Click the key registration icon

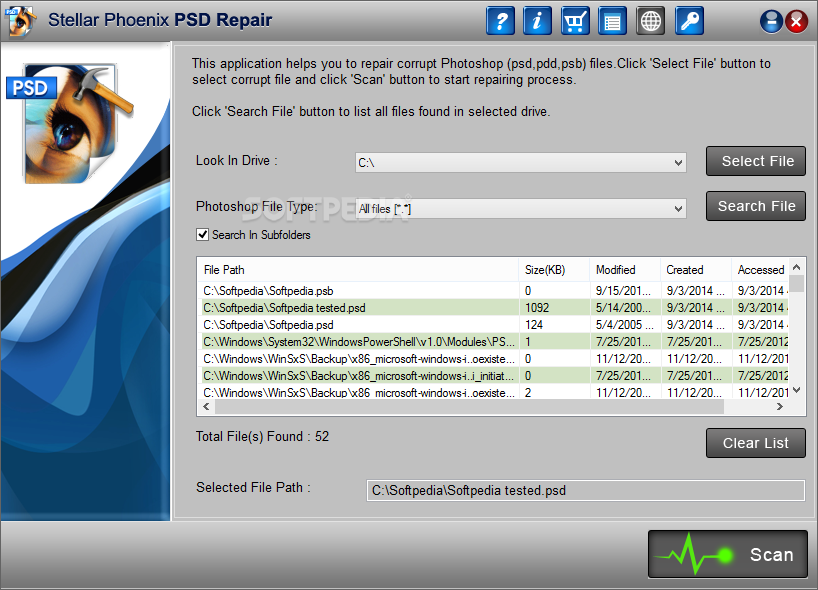tap(689, 21)
